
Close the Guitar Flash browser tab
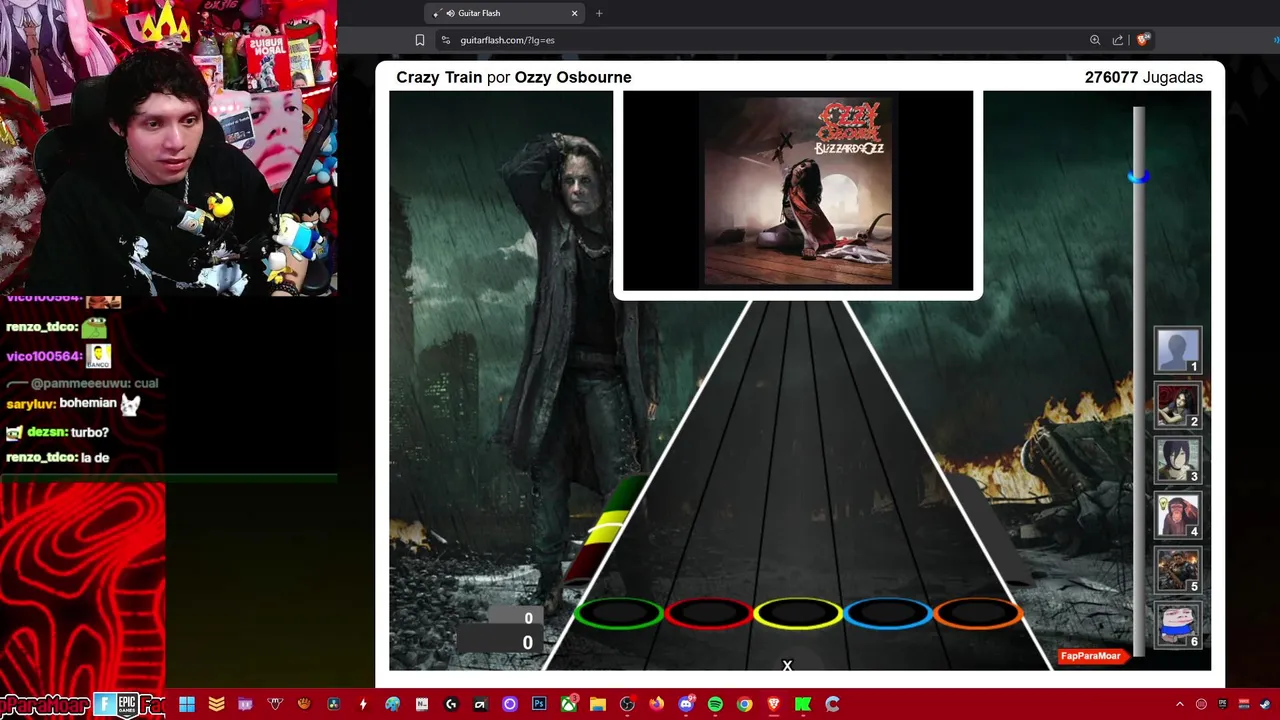[575, 13]
